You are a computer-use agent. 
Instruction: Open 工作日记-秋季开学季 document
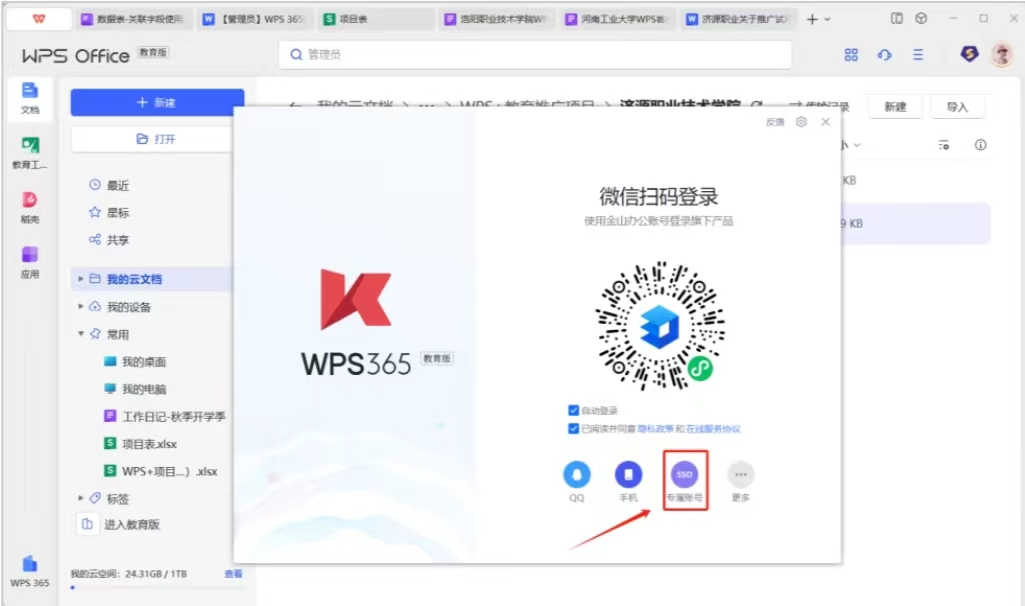[x=165, y=416]
